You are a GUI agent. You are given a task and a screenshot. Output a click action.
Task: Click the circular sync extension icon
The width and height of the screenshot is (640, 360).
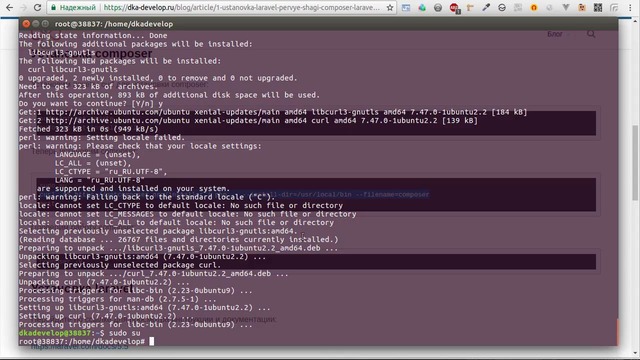[x=502, y=7]
